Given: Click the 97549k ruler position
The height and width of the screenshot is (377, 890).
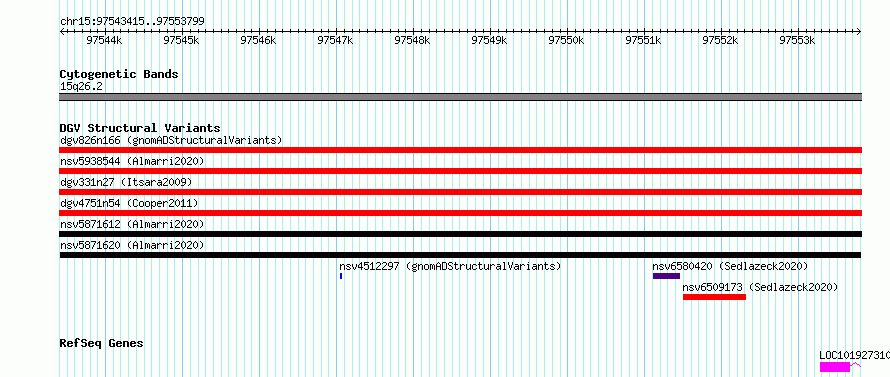Looking at the screenshot, I should [489, 40].
